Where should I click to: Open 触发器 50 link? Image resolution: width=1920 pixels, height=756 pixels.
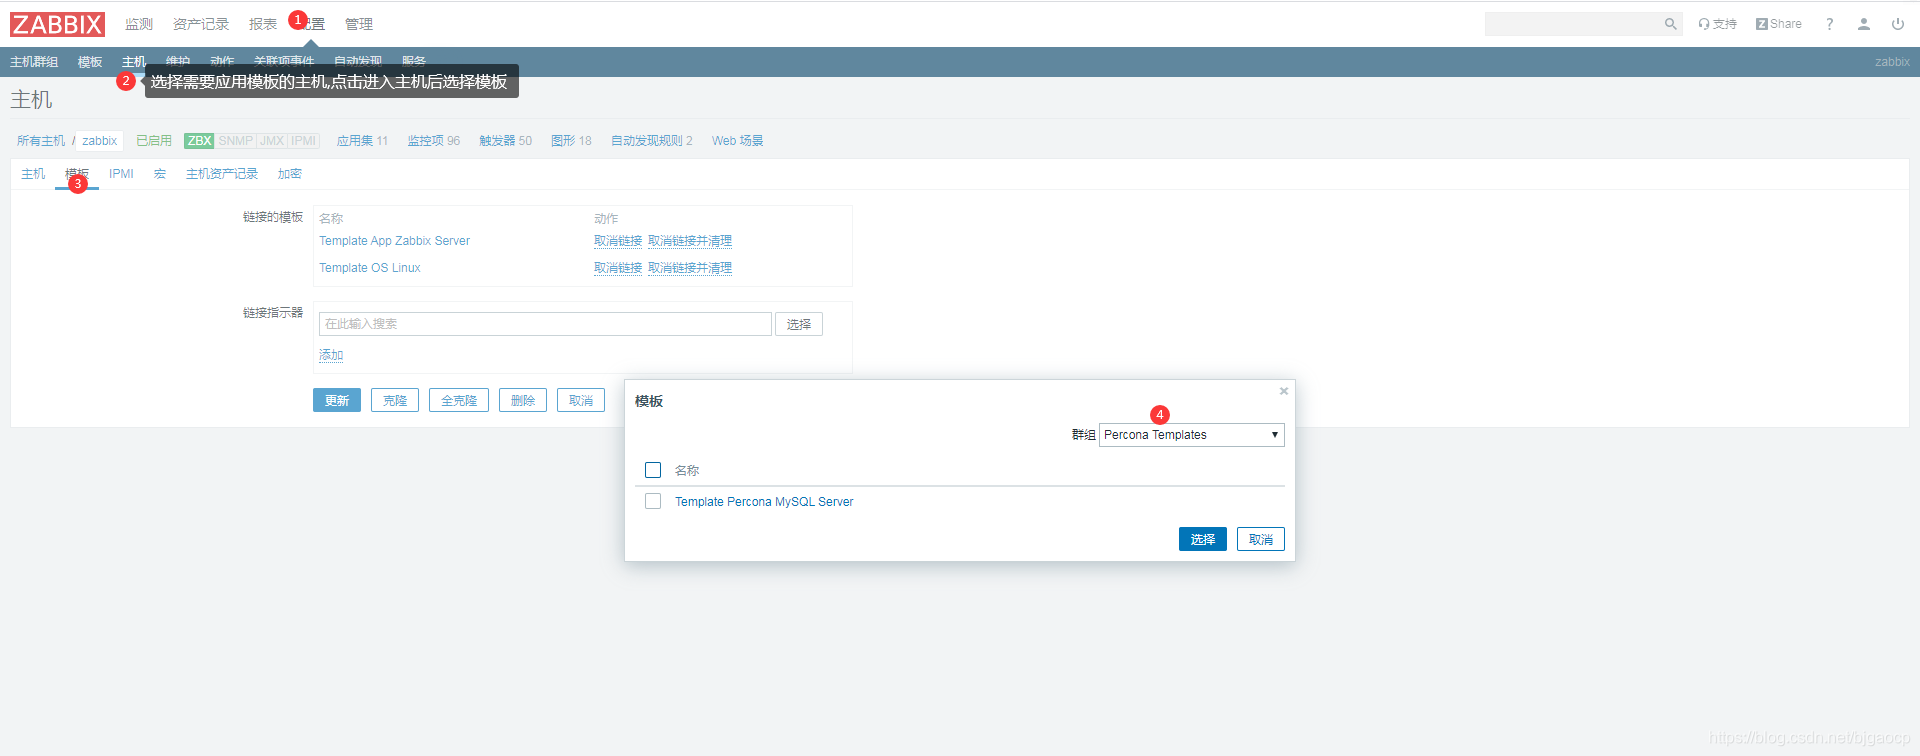[x=506, y=141]
